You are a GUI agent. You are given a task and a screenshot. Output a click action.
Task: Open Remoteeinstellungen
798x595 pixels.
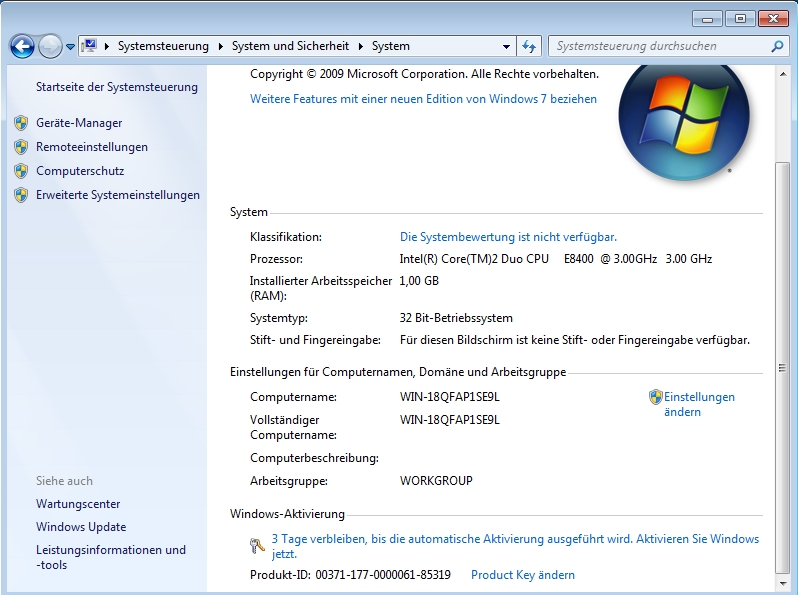[x=92, y=147]
